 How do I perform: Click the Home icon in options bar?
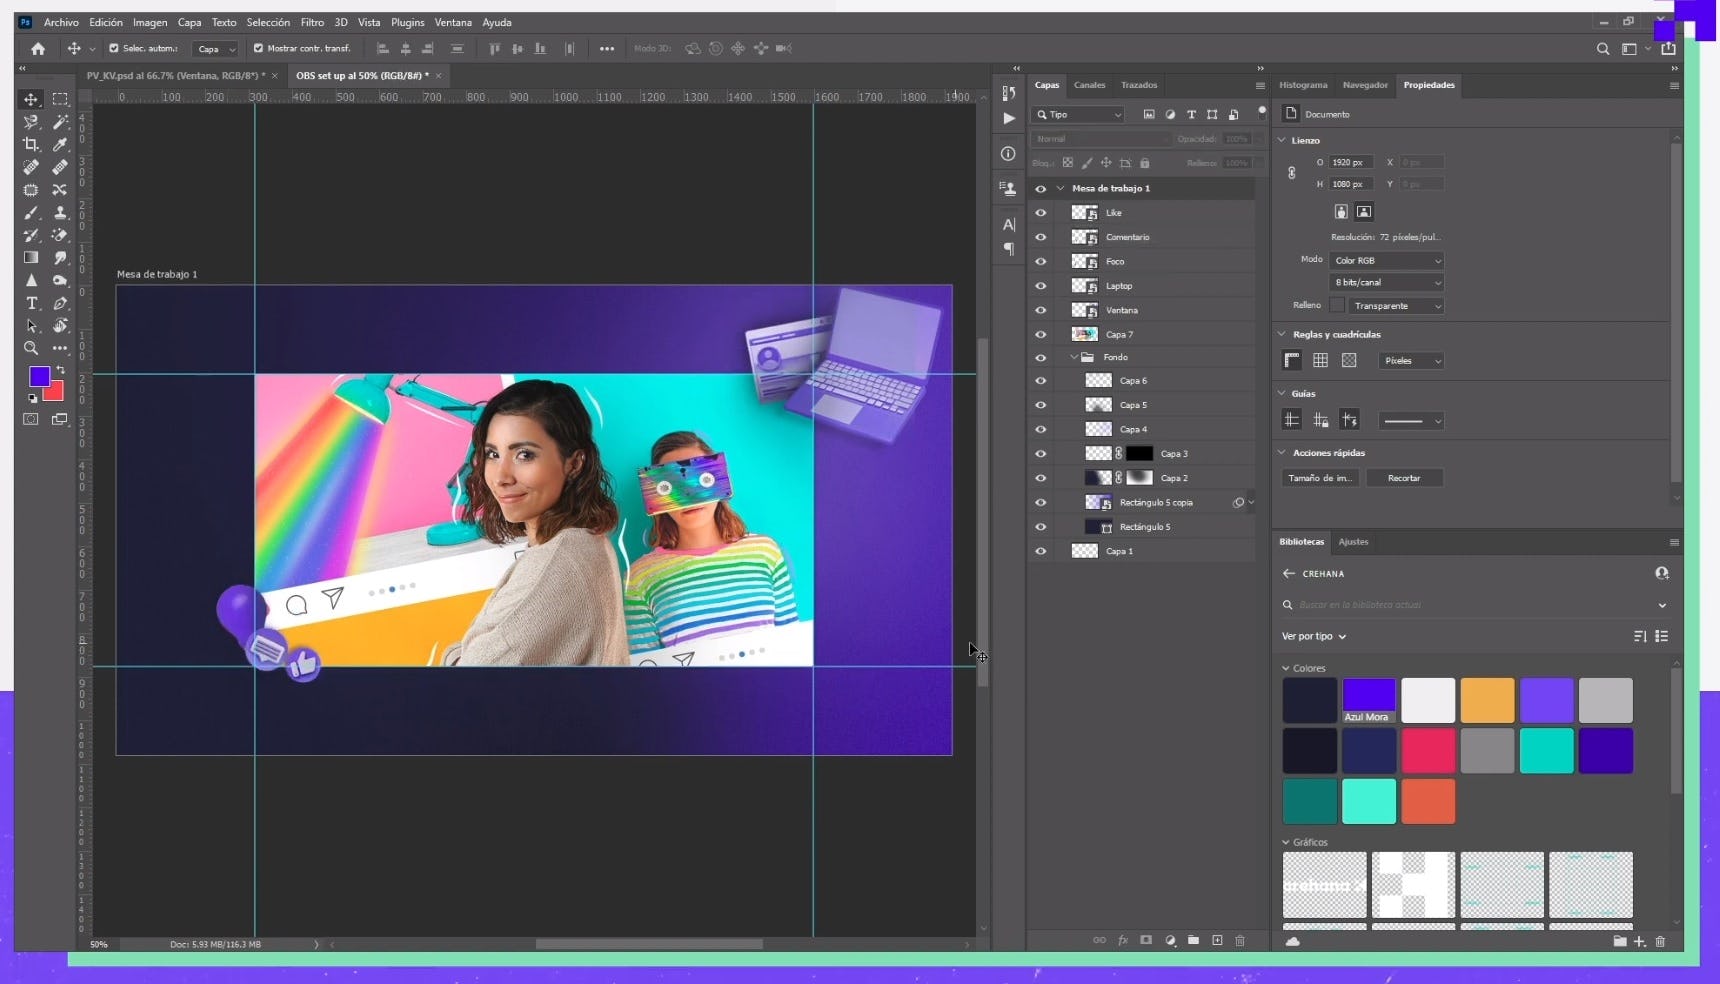click(x=38, y=48)
